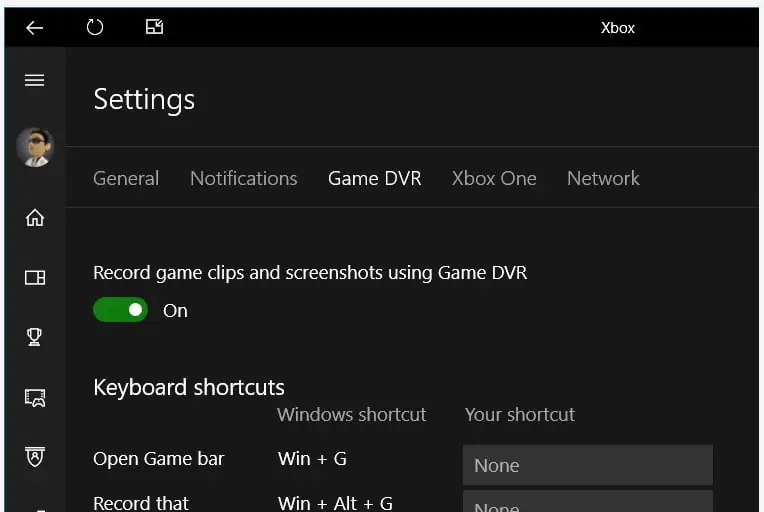Screen dimensions: 764x512
Task: Open the shield icon in the sidebar
Action: pyautogui.click(x=35, y=456)
